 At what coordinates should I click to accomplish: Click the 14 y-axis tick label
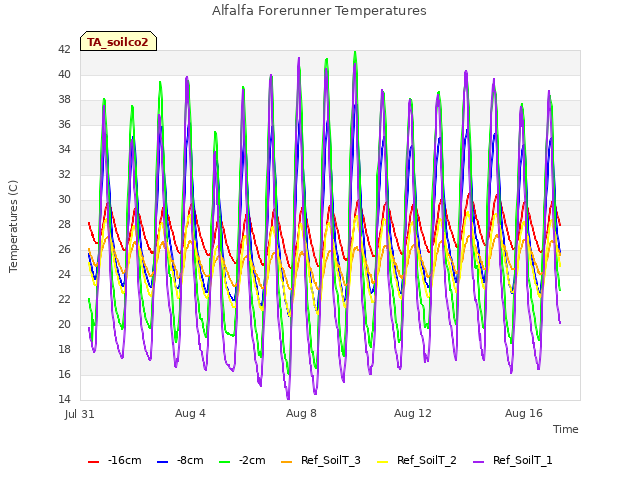64,399
